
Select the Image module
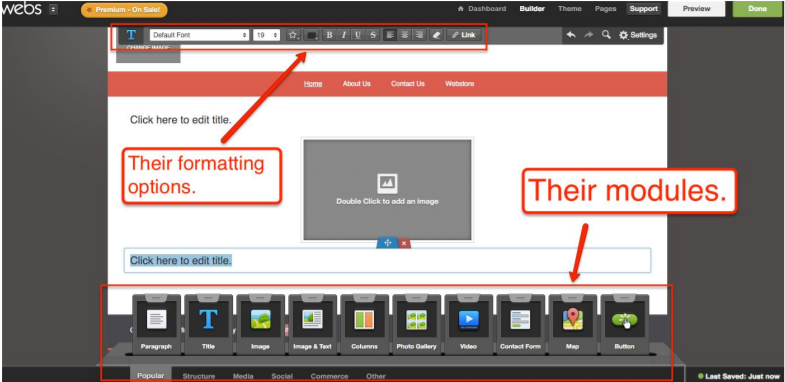point(260,324)
